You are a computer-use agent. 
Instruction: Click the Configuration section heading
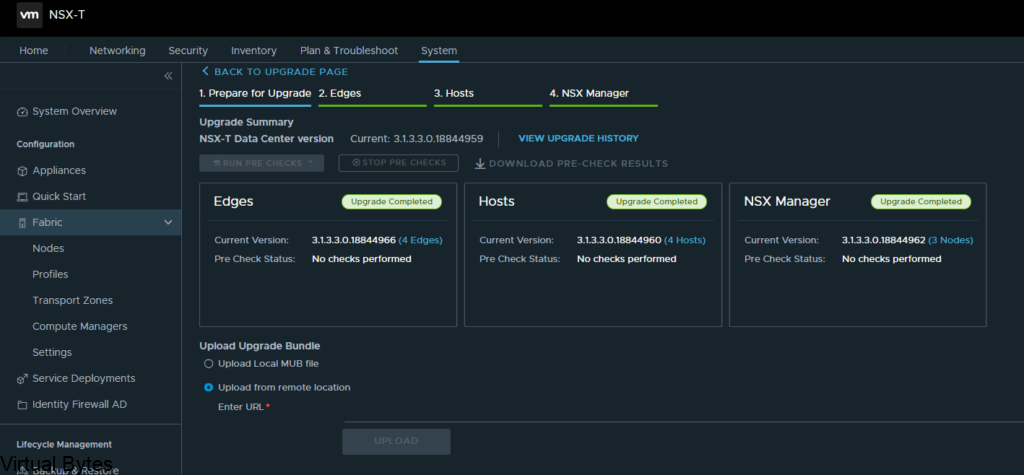coord(45,144)
